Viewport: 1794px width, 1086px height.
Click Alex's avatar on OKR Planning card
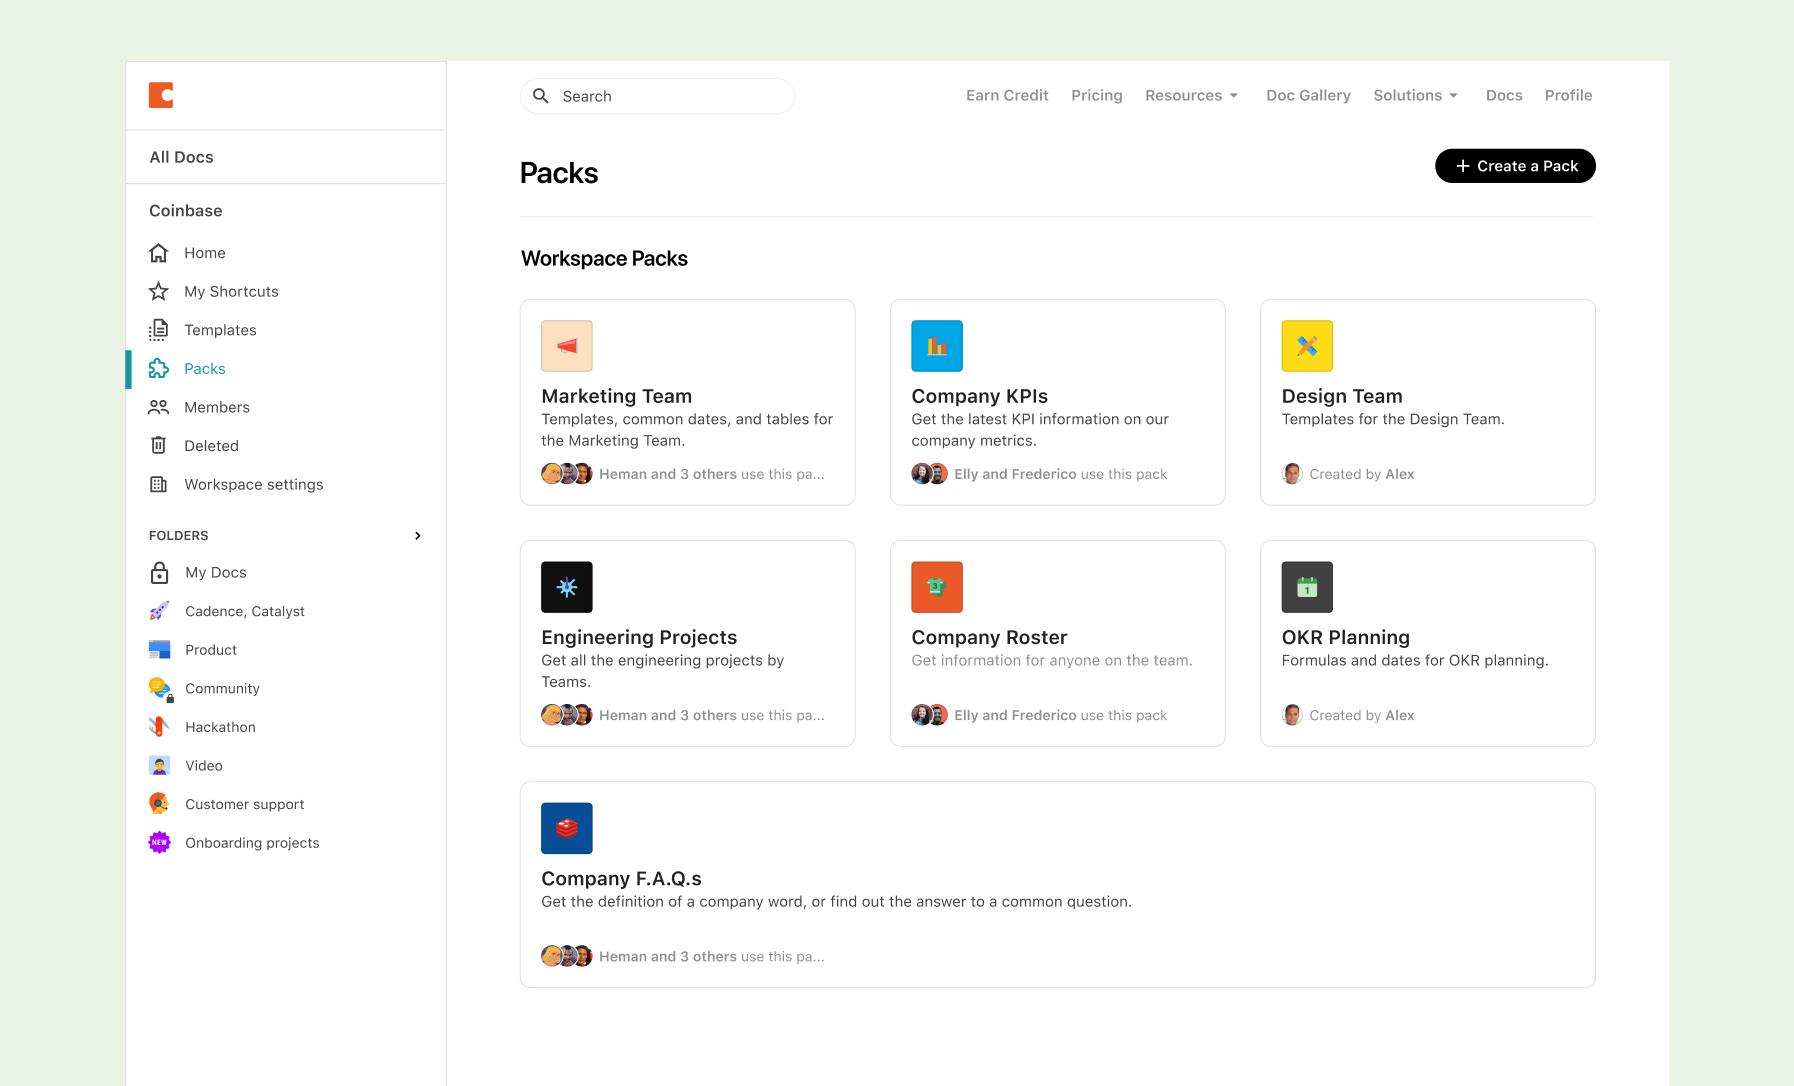pos(1292,715)
